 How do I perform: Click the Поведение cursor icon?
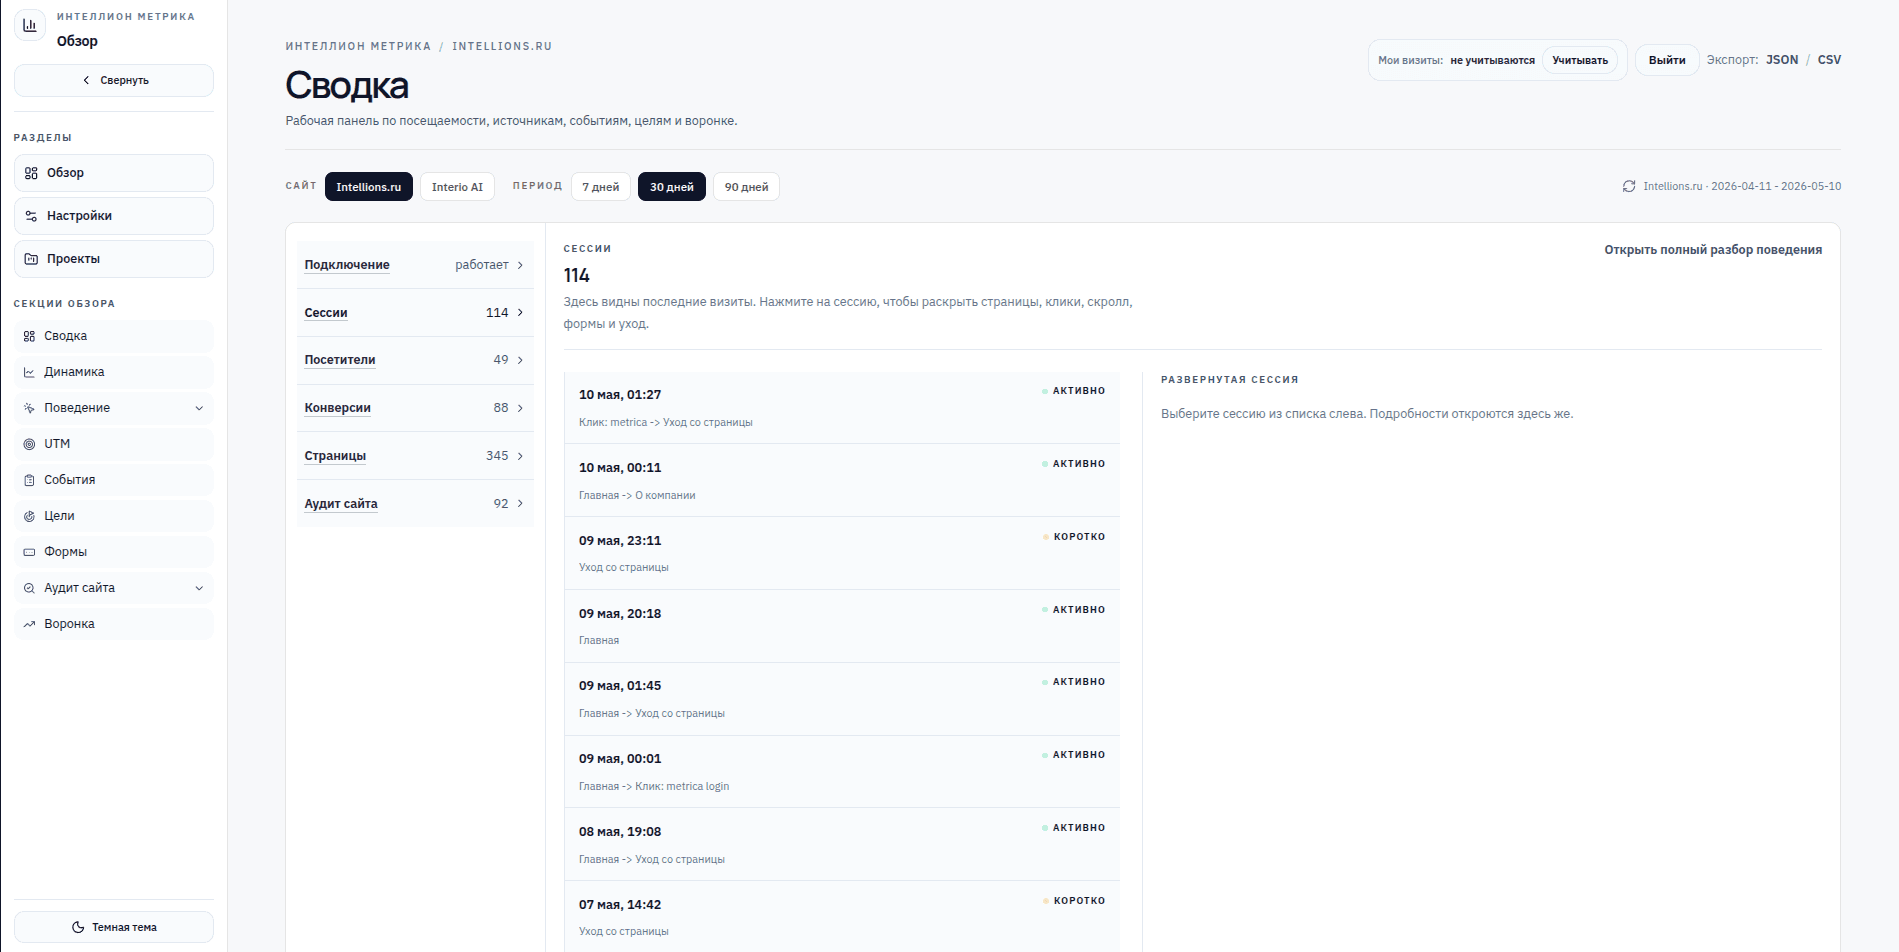point(29,408)
